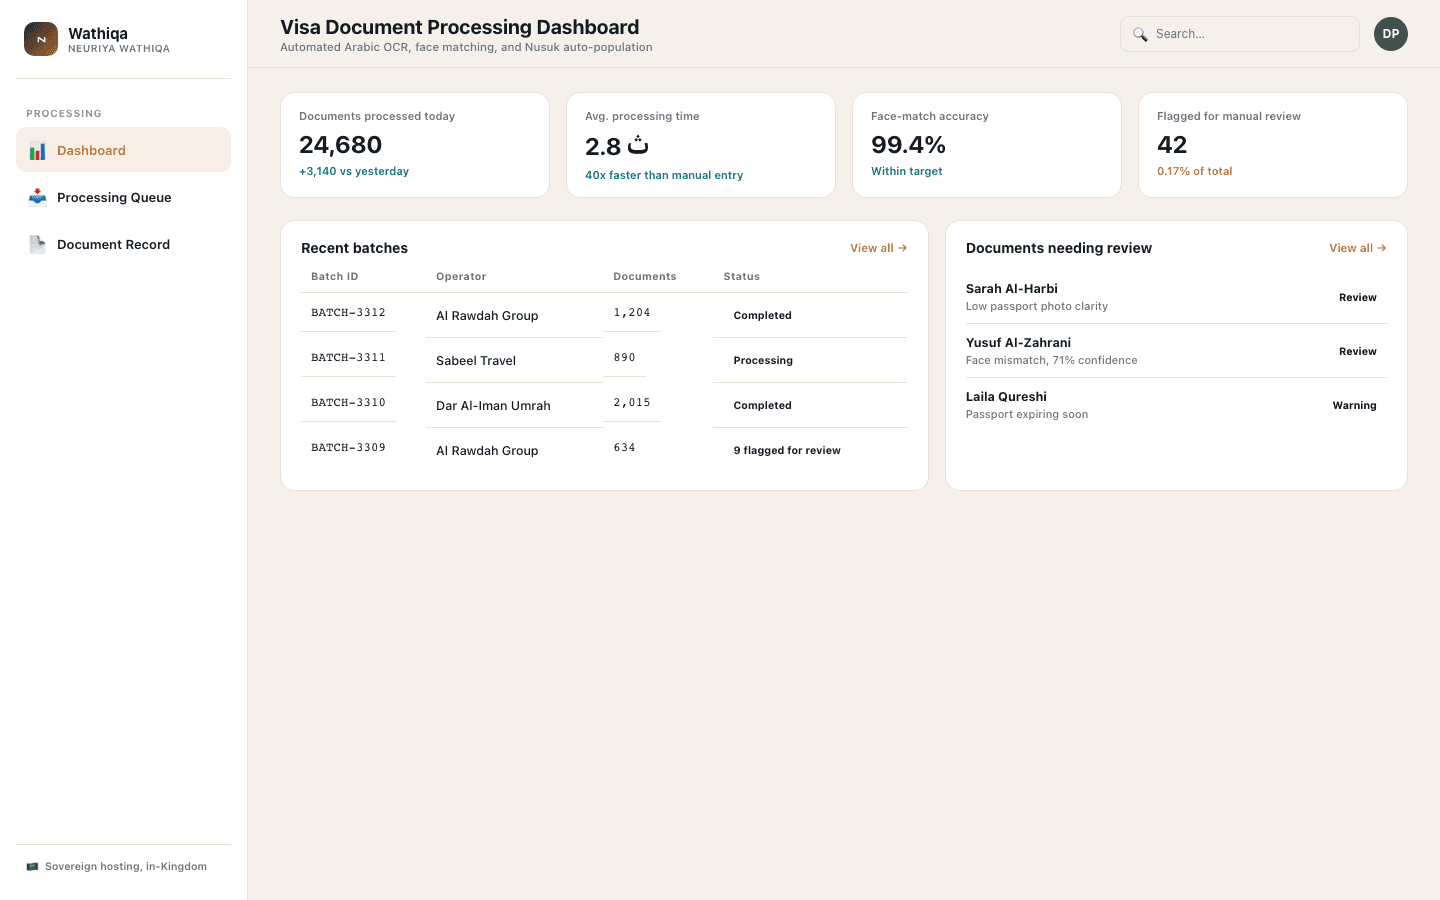Click View all in Documents needing review
This screenshot has height=900, width=1440.
coord(1357,248)
